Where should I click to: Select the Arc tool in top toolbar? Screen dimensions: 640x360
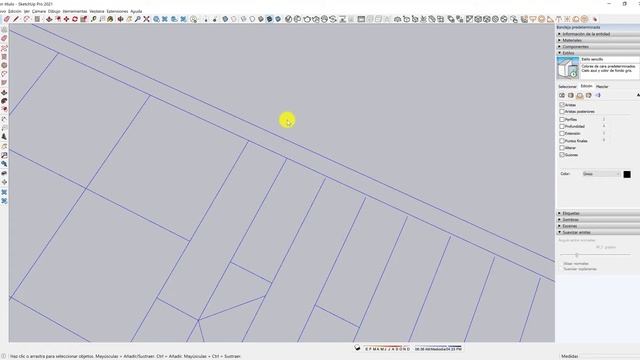pyautogui.click(x=27, y=19)
